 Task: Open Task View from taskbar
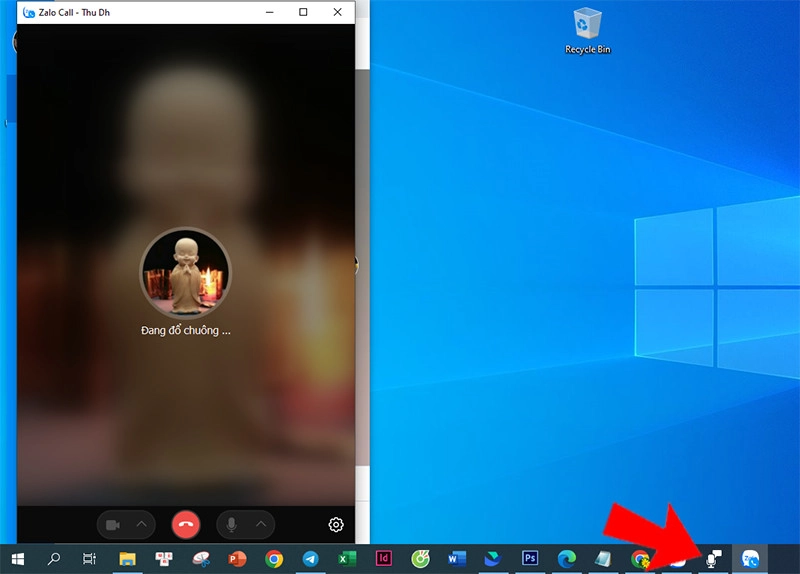(90, 559)
